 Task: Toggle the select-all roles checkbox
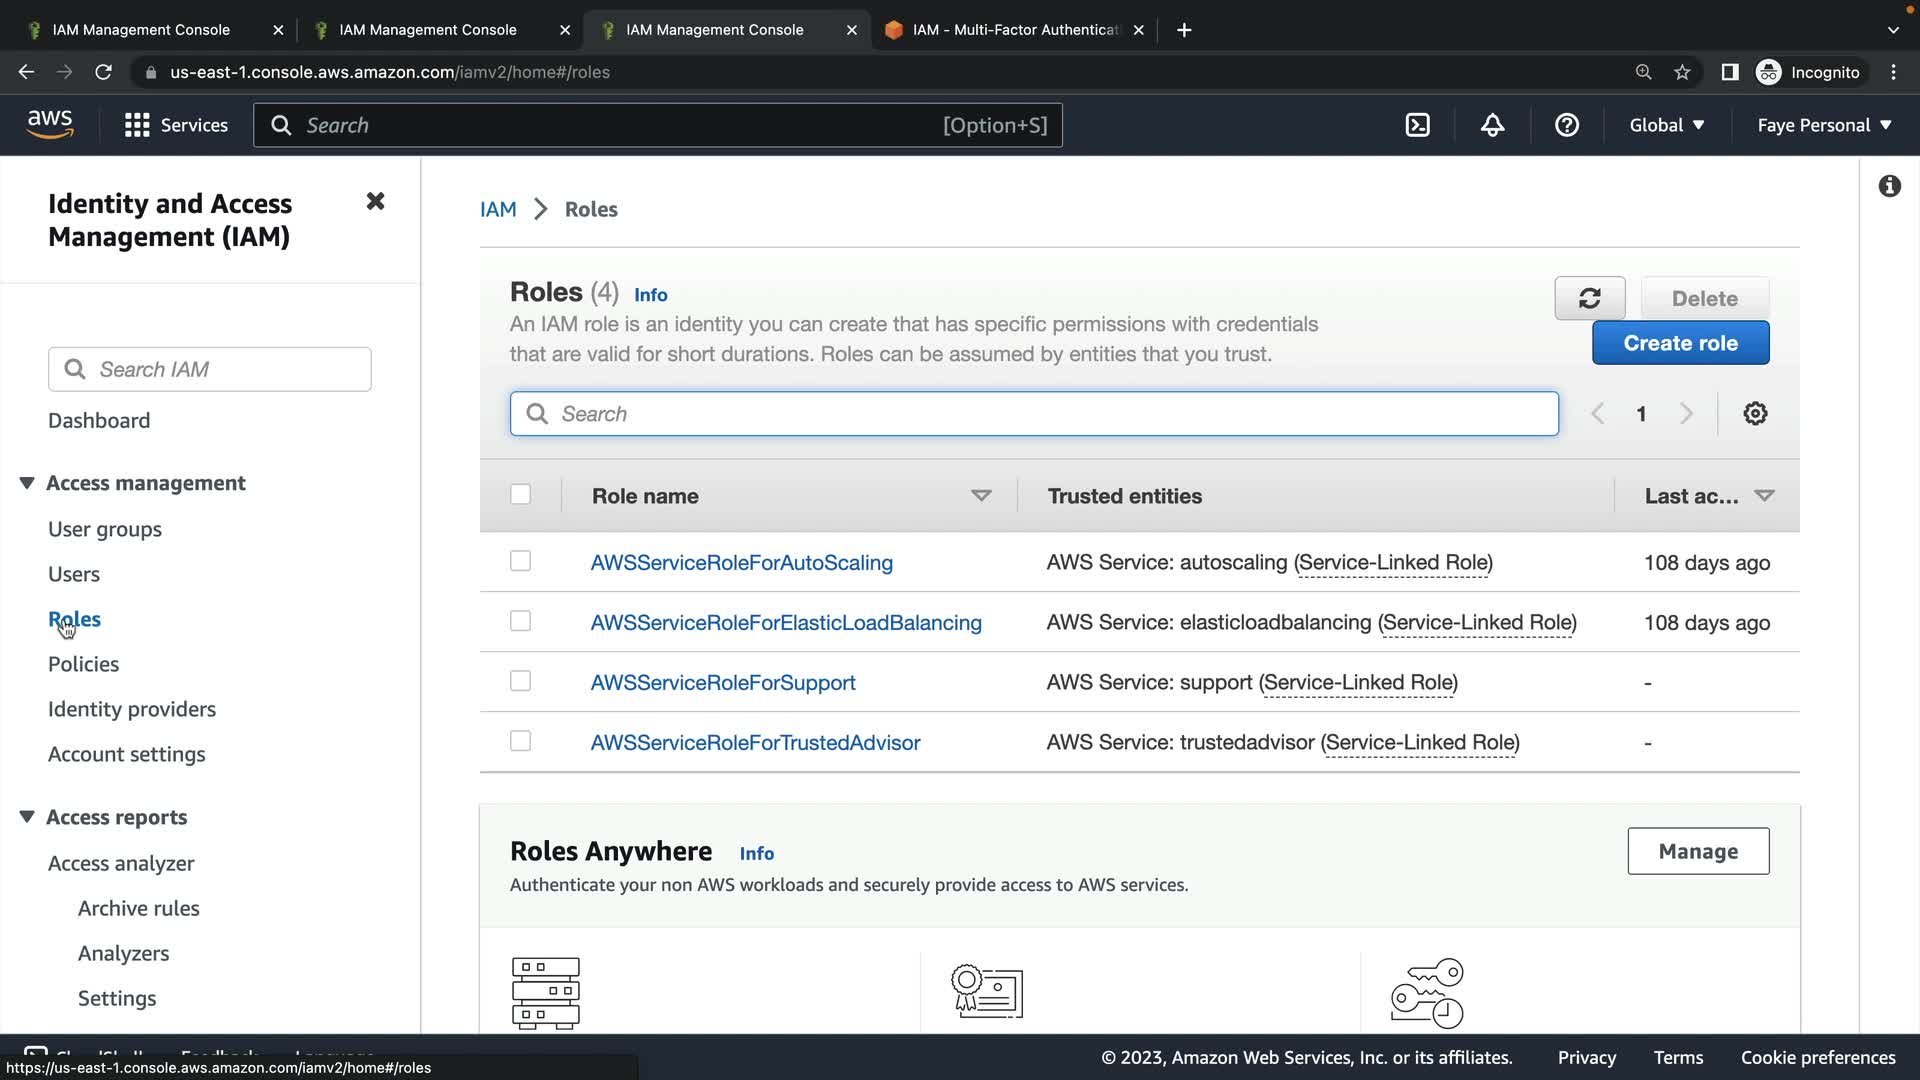pyautogui.click(x=520, y=495)
